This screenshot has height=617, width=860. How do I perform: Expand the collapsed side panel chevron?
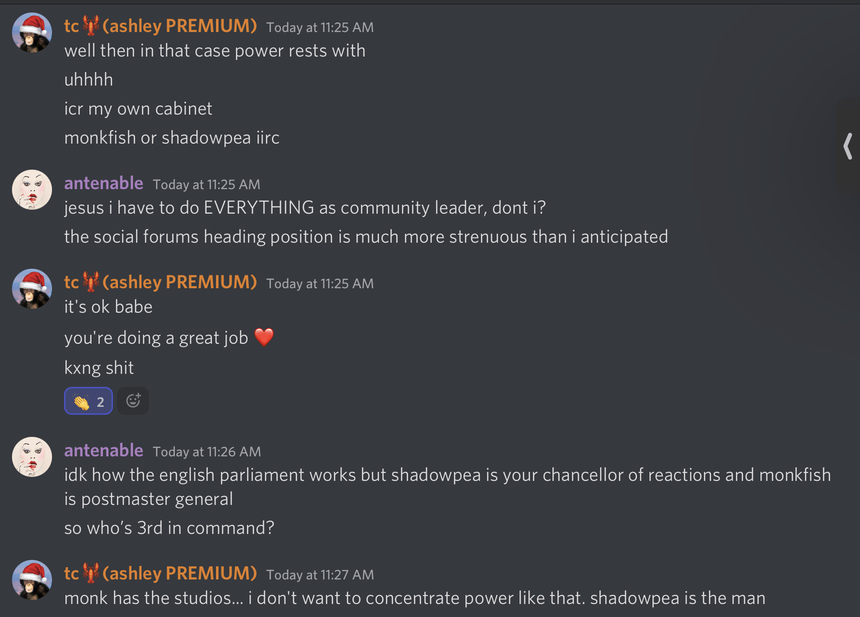coord(847,146)
